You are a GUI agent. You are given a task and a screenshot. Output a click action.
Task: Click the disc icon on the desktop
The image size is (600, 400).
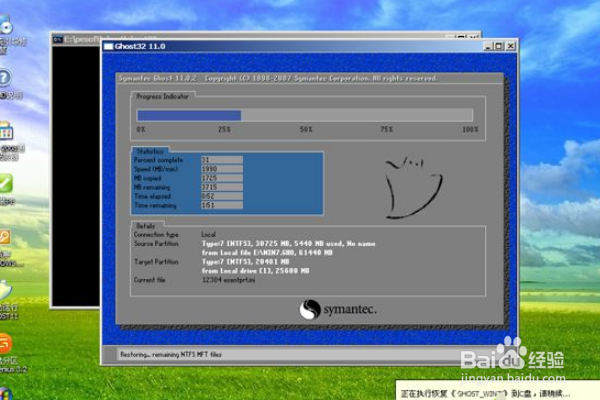5,25
